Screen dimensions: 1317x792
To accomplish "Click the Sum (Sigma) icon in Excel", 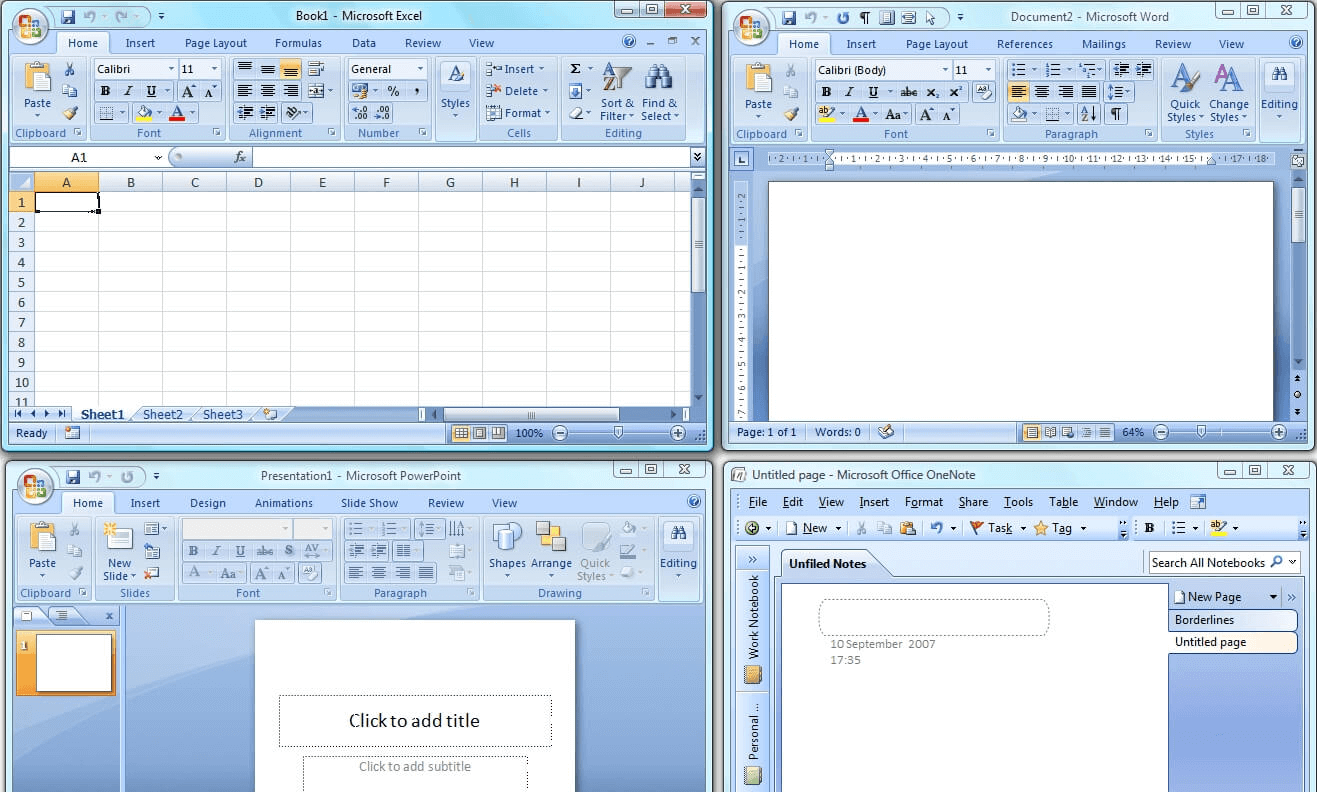I will [x=575, y=69].
